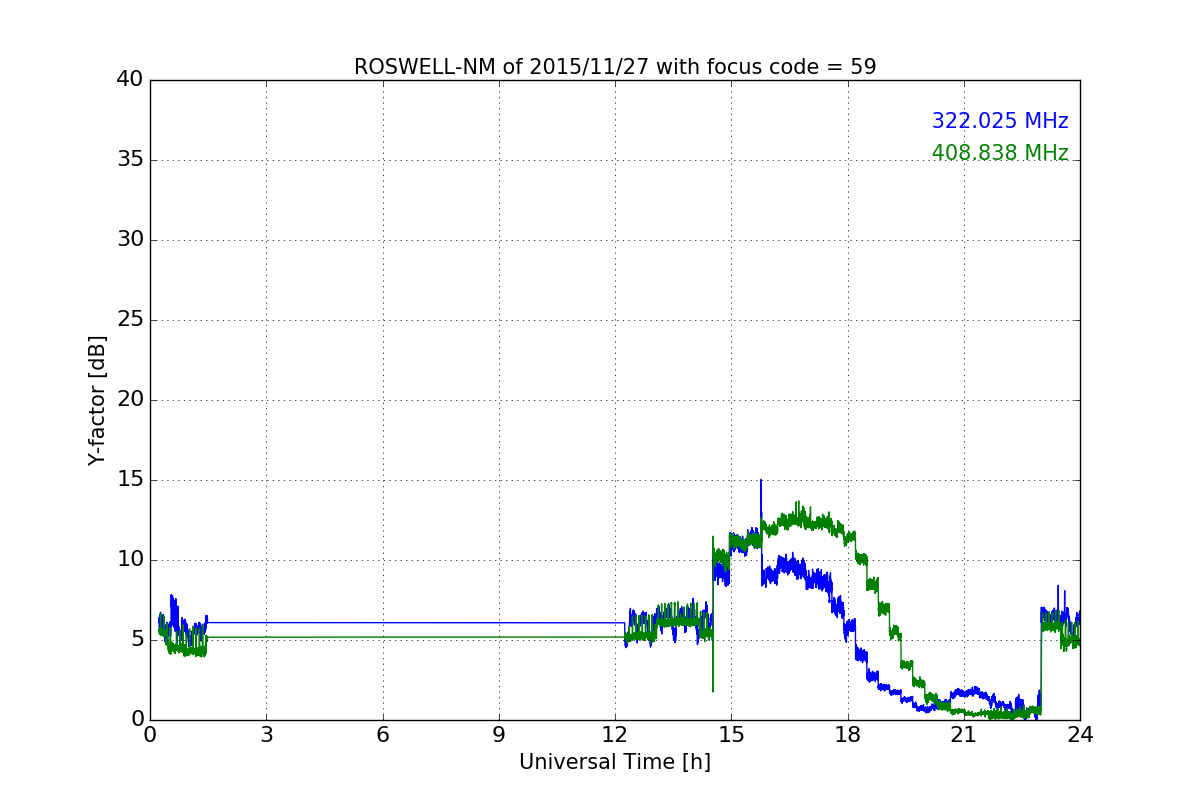
Task: Click the y-axis tick label '25'
Action: 130,320
